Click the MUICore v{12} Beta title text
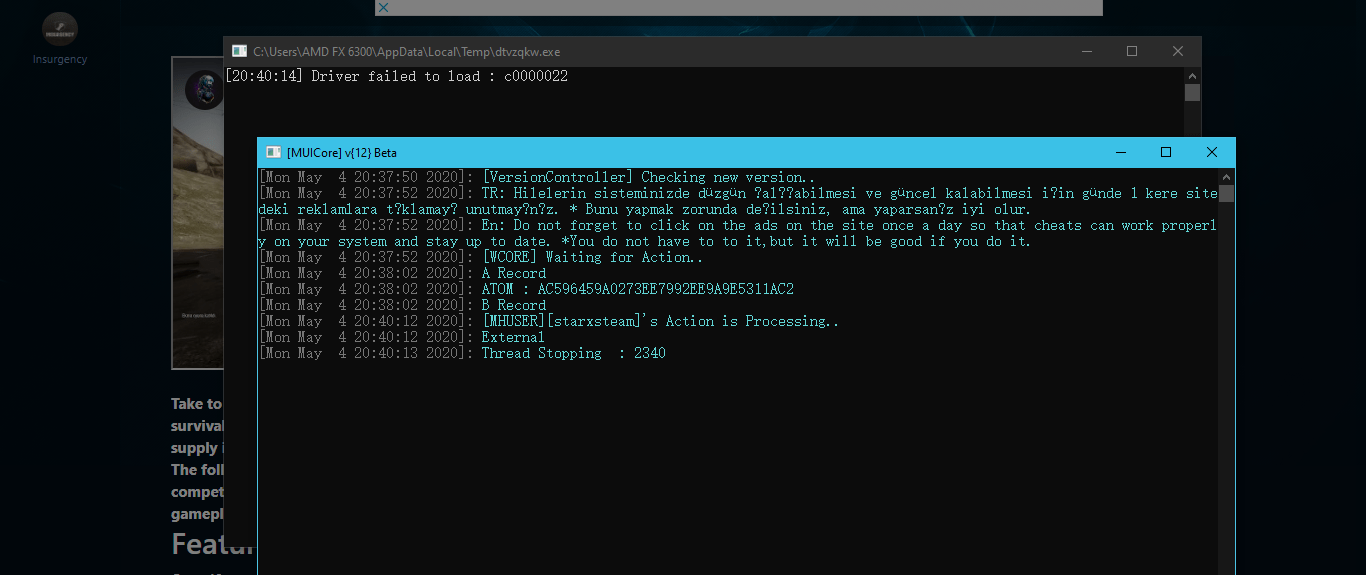 click(x=341, y=152)
